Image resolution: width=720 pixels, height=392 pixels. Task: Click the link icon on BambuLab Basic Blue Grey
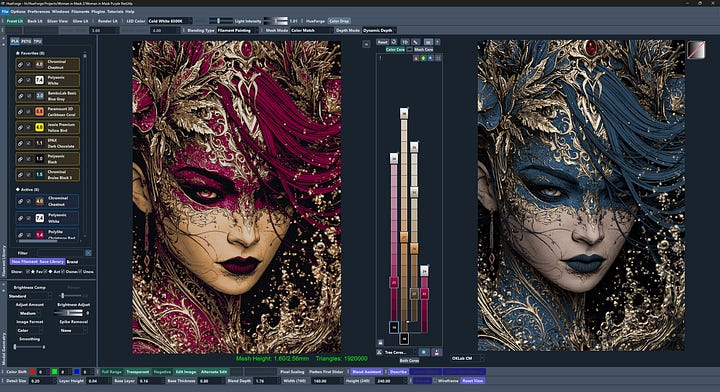point(21,96)
